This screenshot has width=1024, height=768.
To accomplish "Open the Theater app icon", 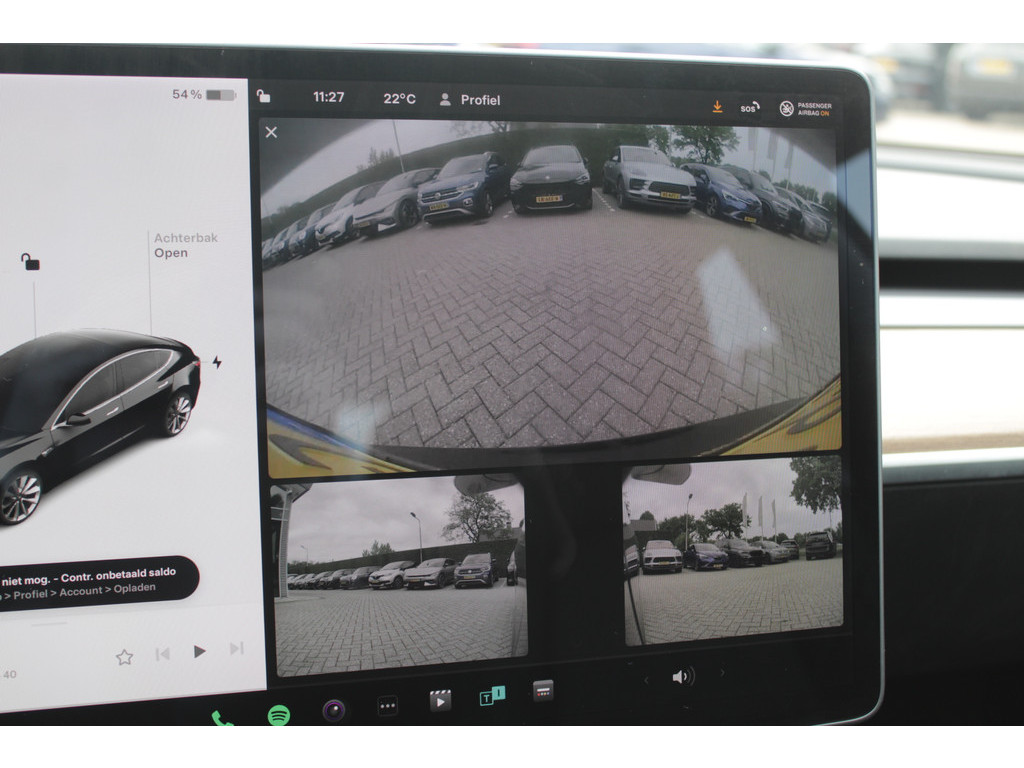I will (x=440, y=701).
